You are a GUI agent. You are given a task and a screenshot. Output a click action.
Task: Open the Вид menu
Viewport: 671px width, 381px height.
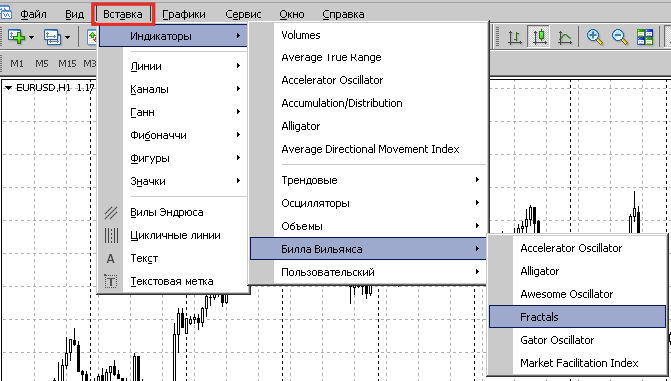[x=74, y=14]
